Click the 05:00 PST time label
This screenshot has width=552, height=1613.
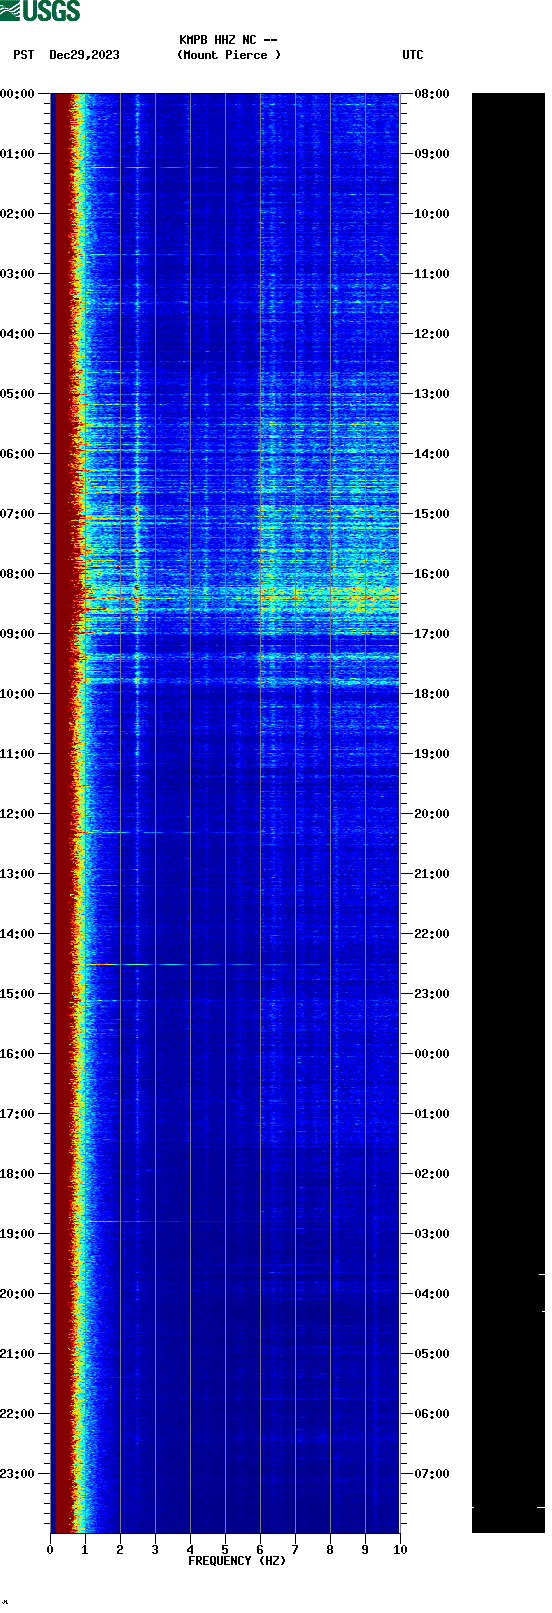pos(18,394)
